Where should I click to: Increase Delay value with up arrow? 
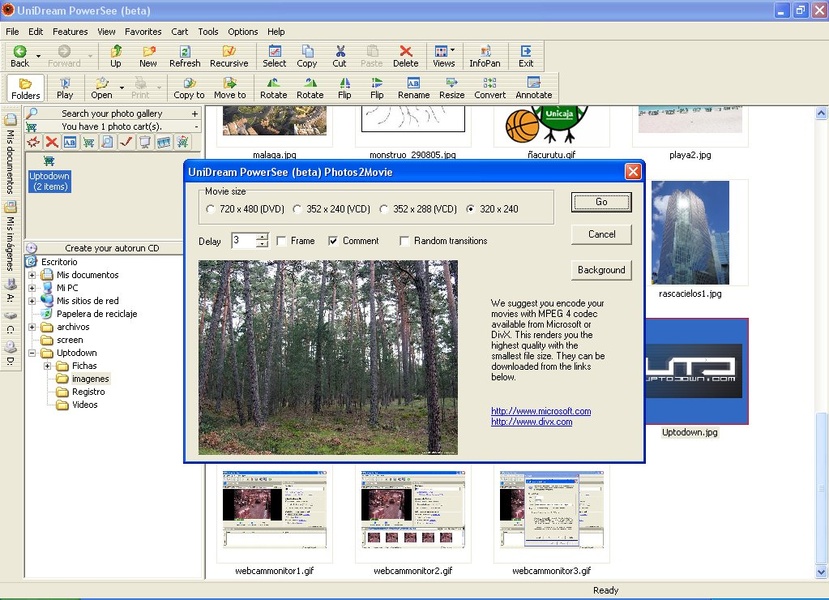tap(262, 237)
